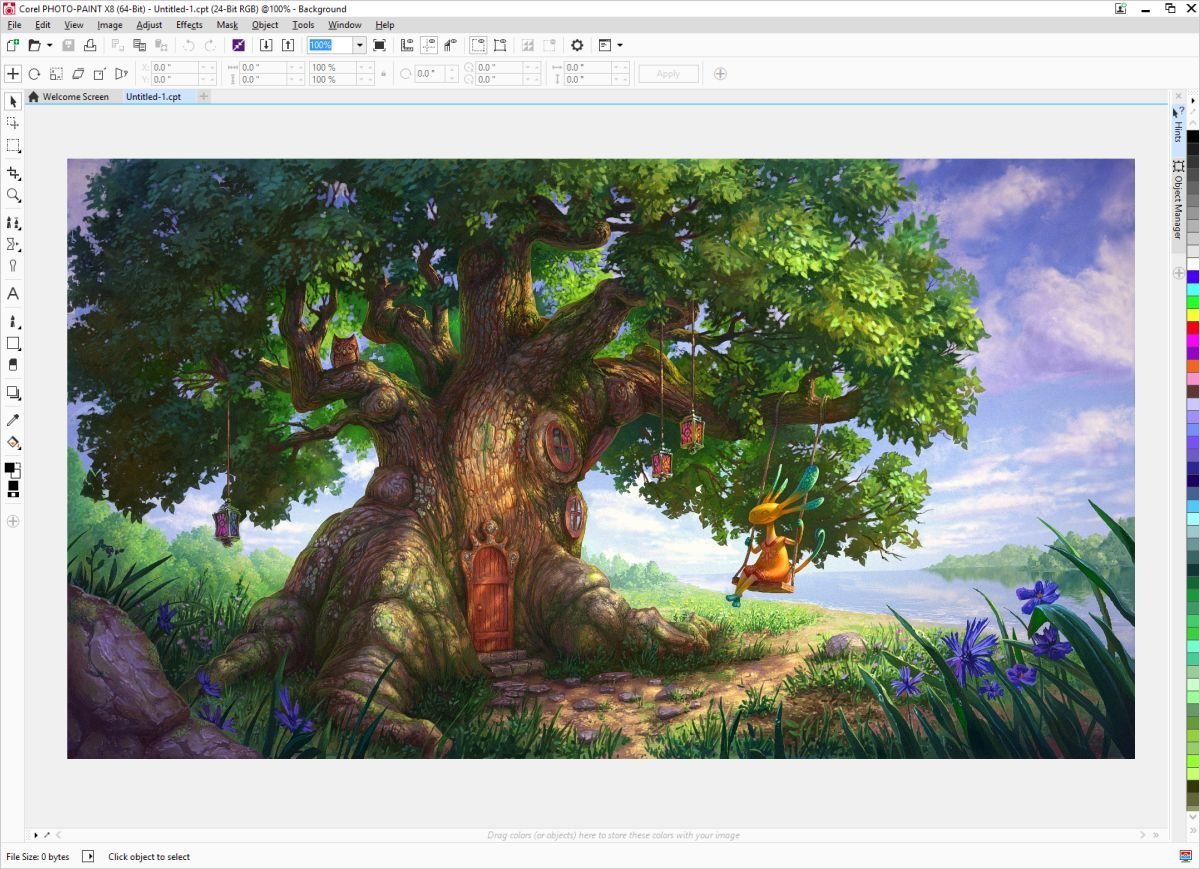1200x869 pixels.
Task: Expand the zoom level dropdown
Action: click(x=359, y=45)
